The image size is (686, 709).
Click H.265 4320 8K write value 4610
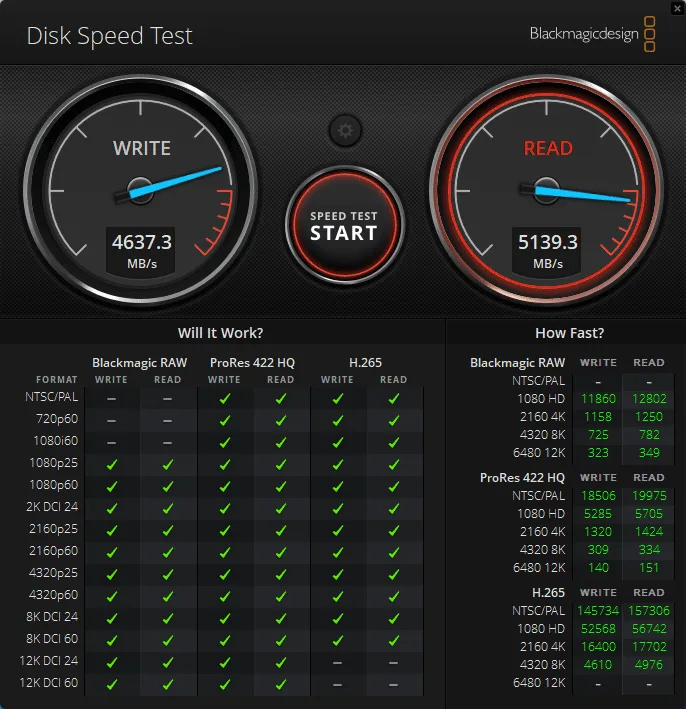tap(598, 665)
